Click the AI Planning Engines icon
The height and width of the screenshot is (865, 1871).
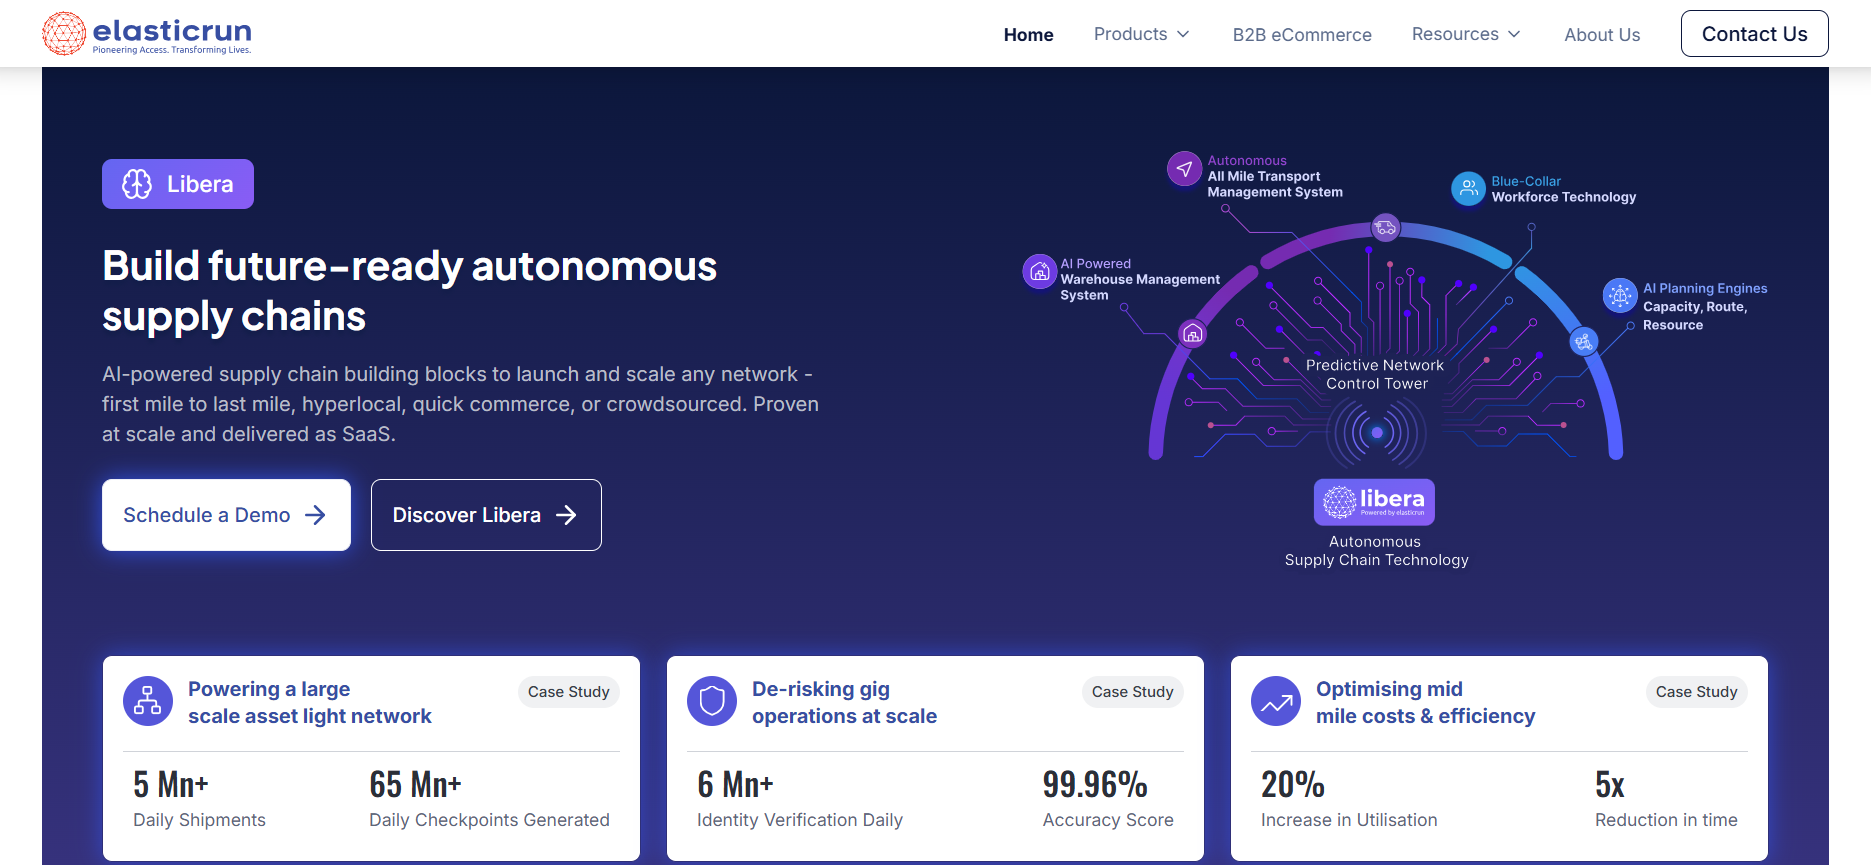[x=1620, y=296]
